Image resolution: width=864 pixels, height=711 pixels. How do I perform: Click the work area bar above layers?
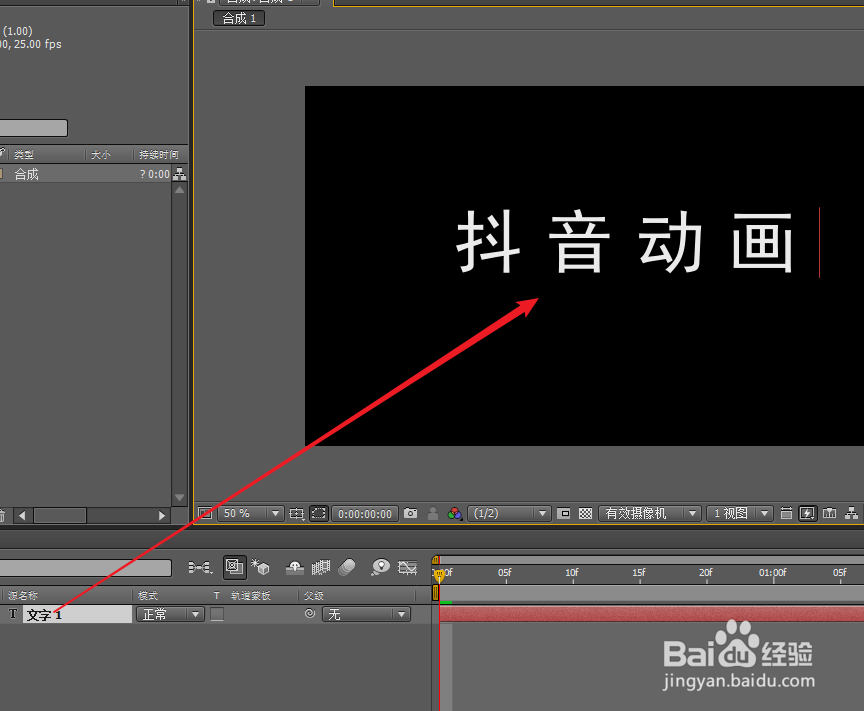(652, 593)
